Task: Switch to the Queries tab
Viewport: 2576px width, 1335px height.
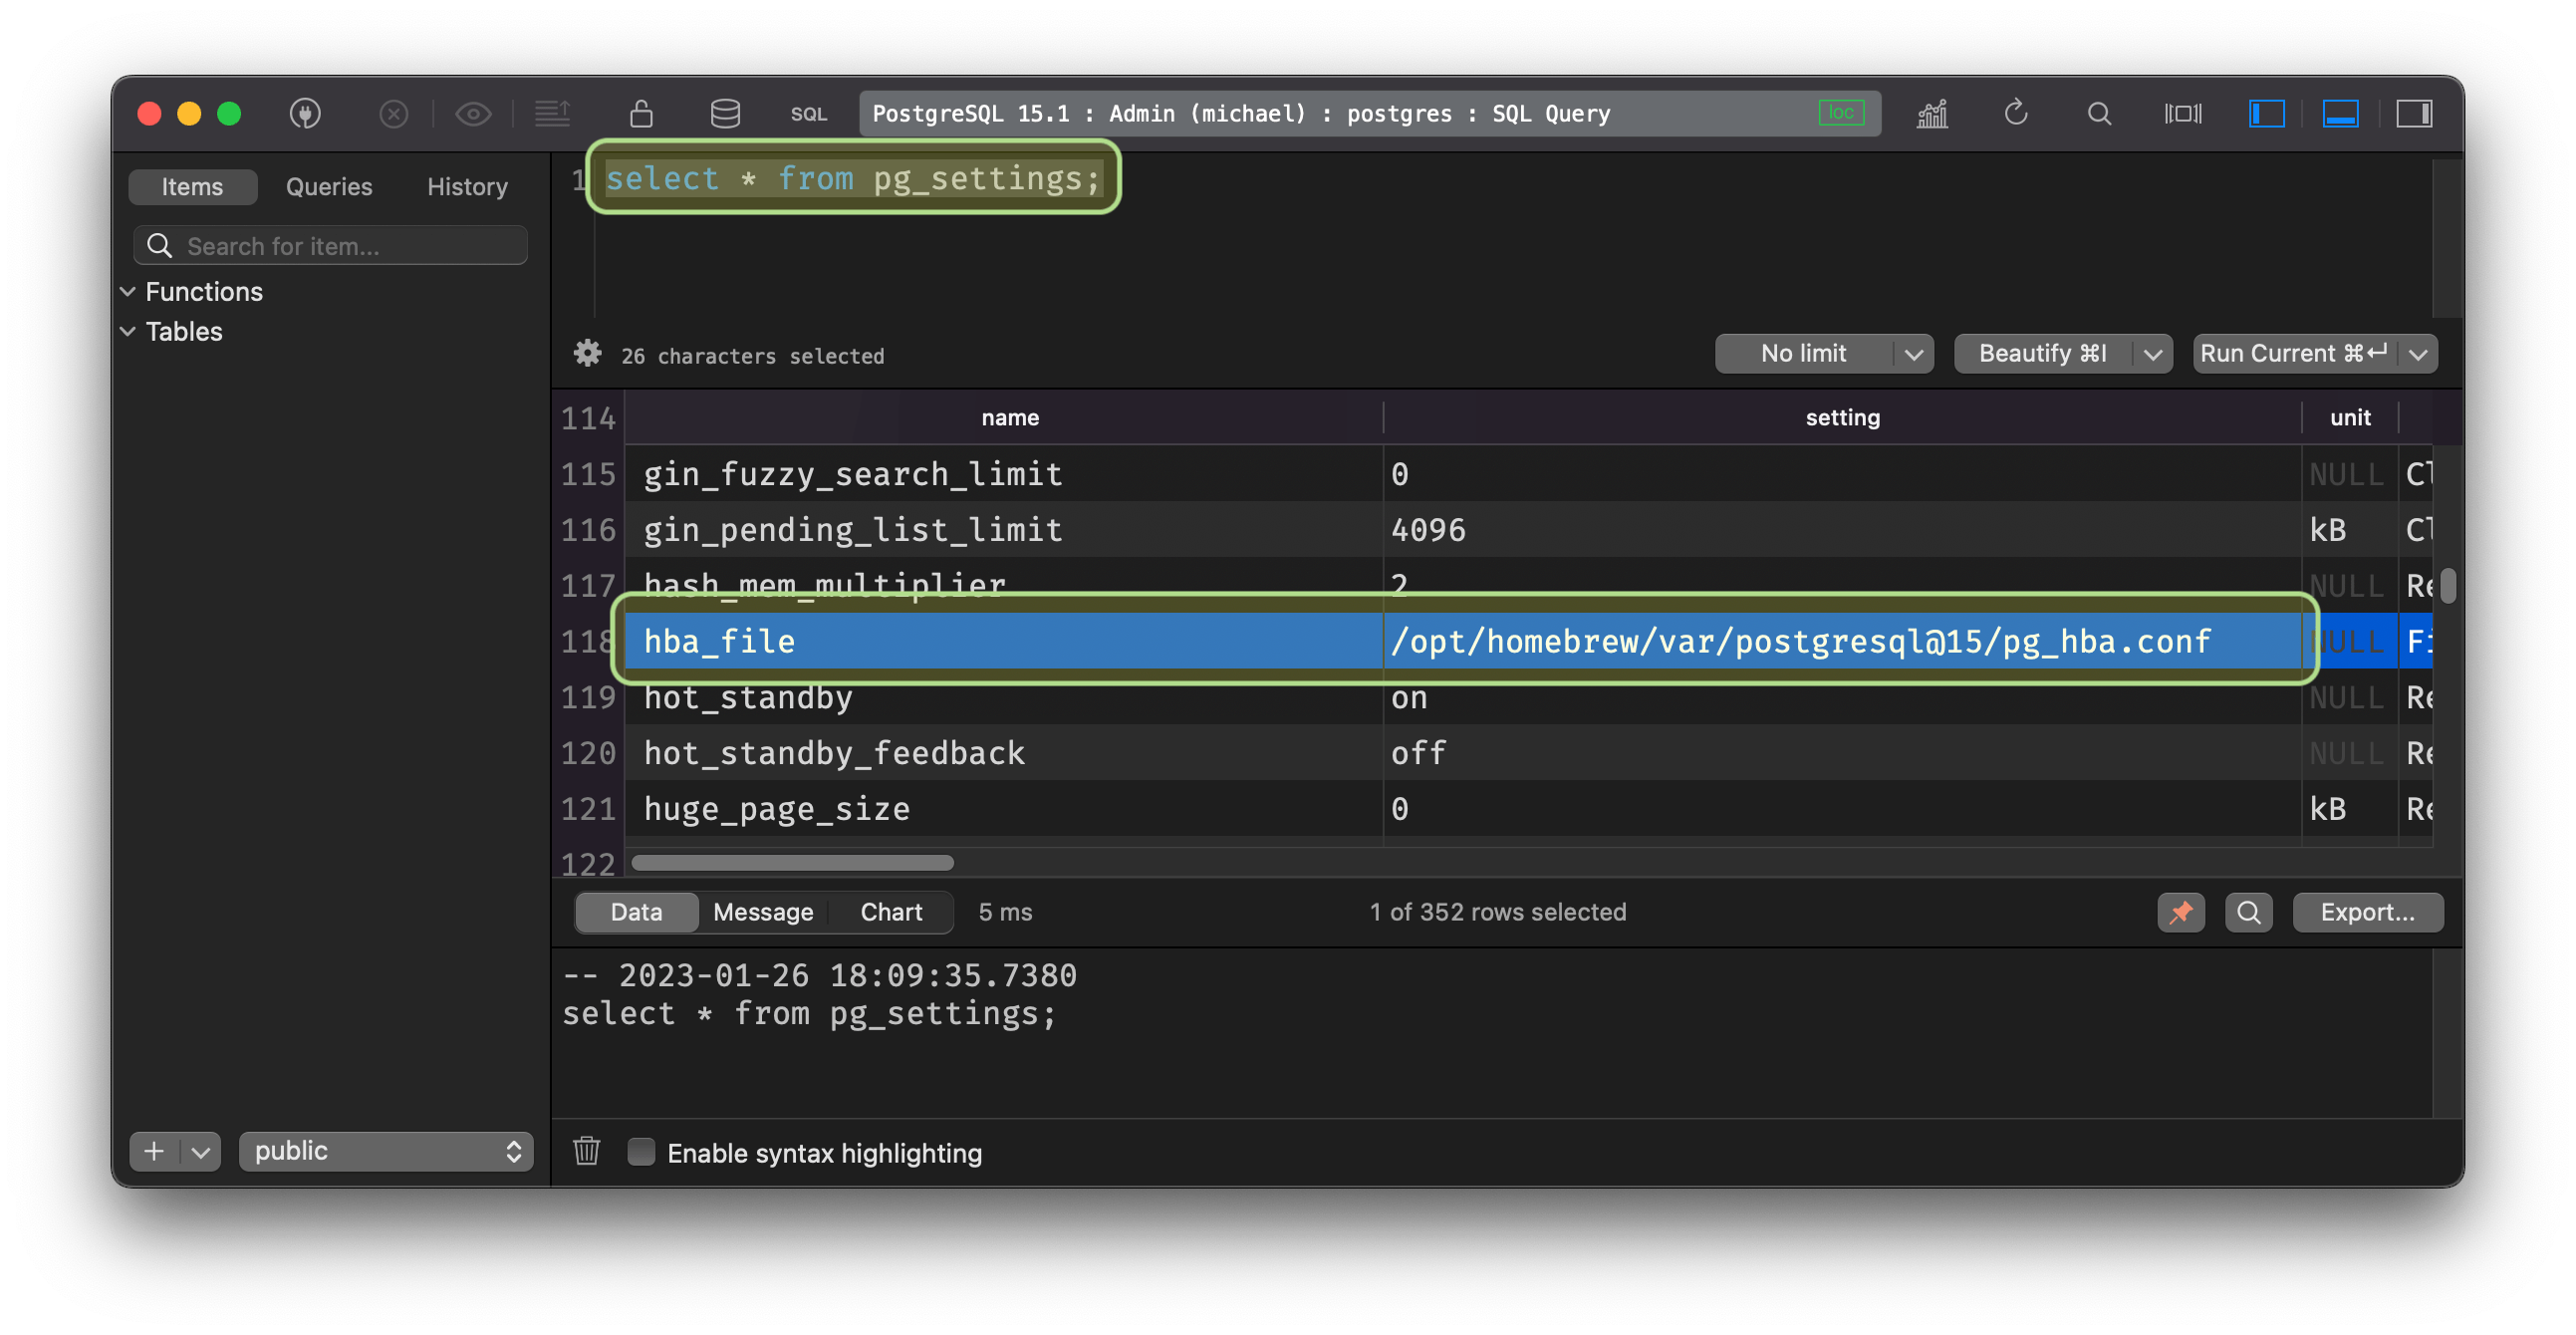Action: pos(328,187)
